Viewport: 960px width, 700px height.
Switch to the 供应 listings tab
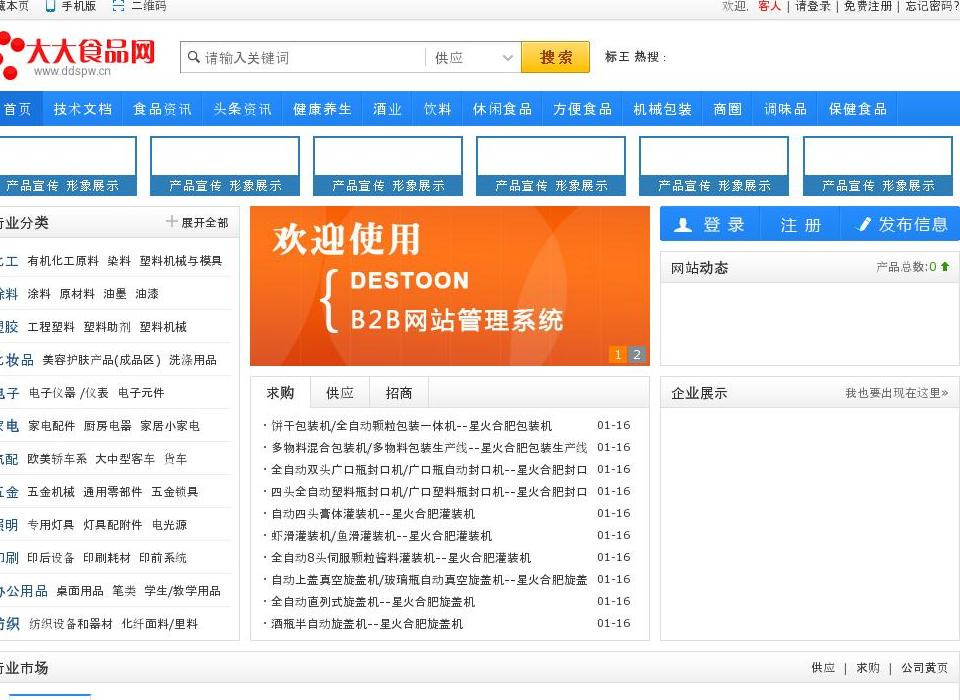tap(340, 393)
